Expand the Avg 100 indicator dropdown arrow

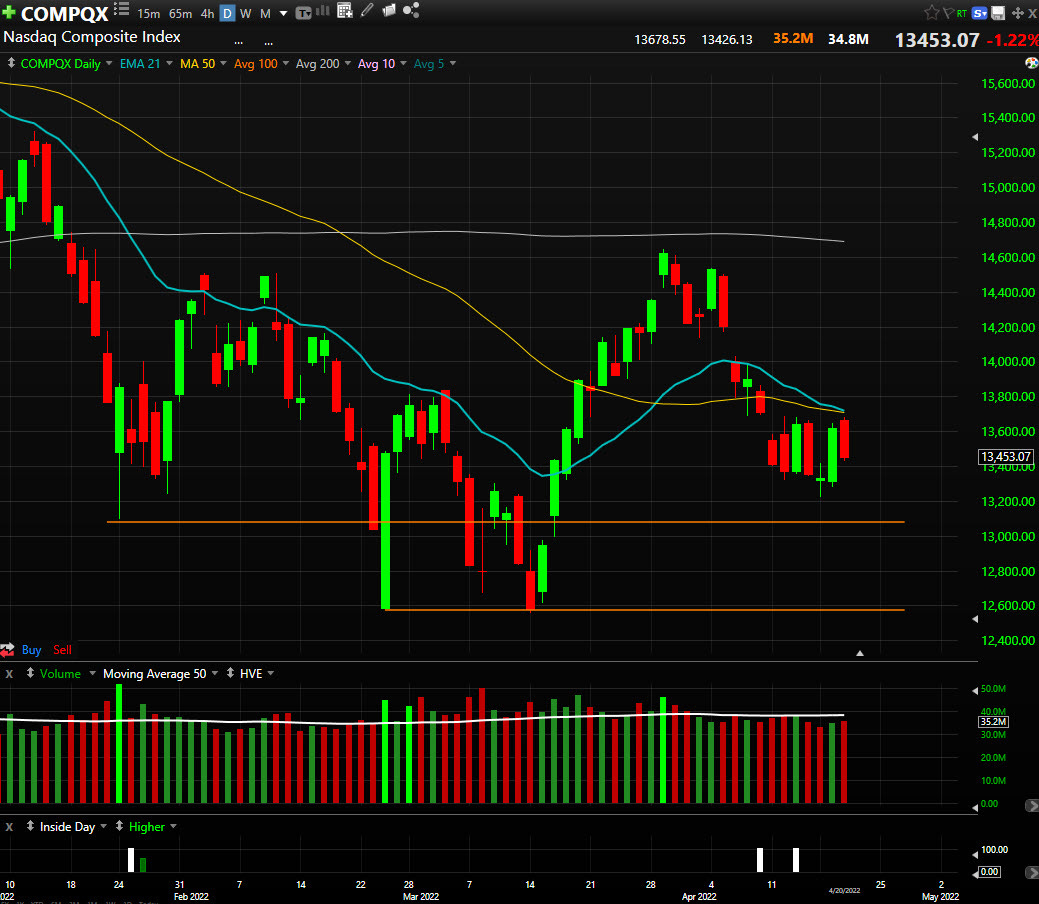[x=286, y=64]
